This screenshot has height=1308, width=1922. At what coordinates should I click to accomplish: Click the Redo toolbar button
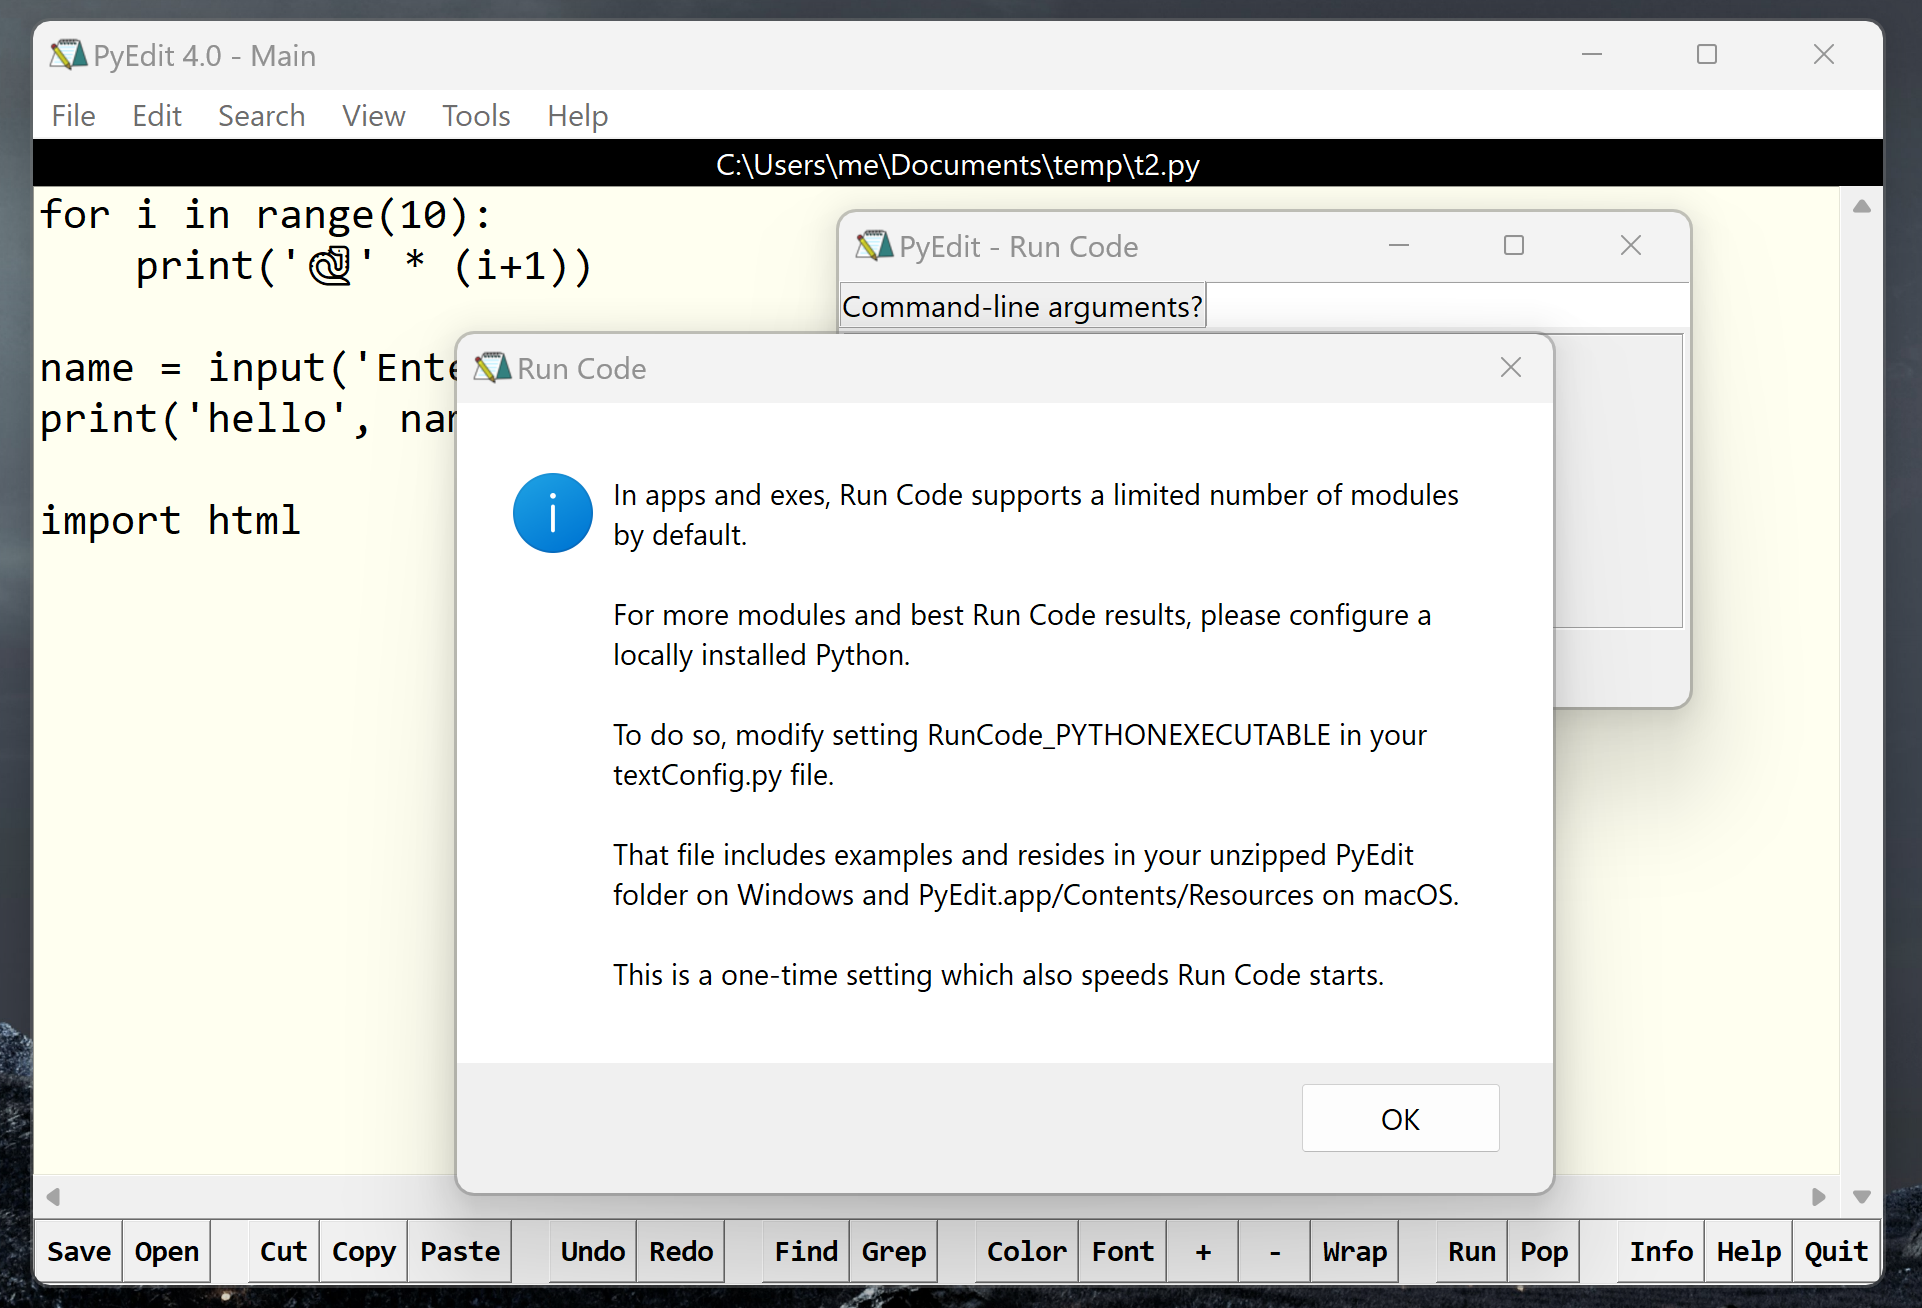[681, 1251]
